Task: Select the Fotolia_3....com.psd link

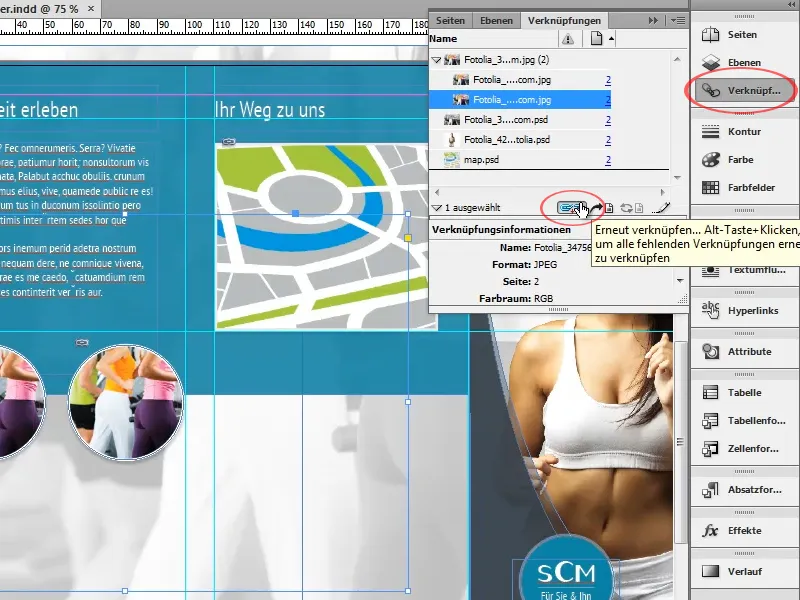Action: coord(520,120)
